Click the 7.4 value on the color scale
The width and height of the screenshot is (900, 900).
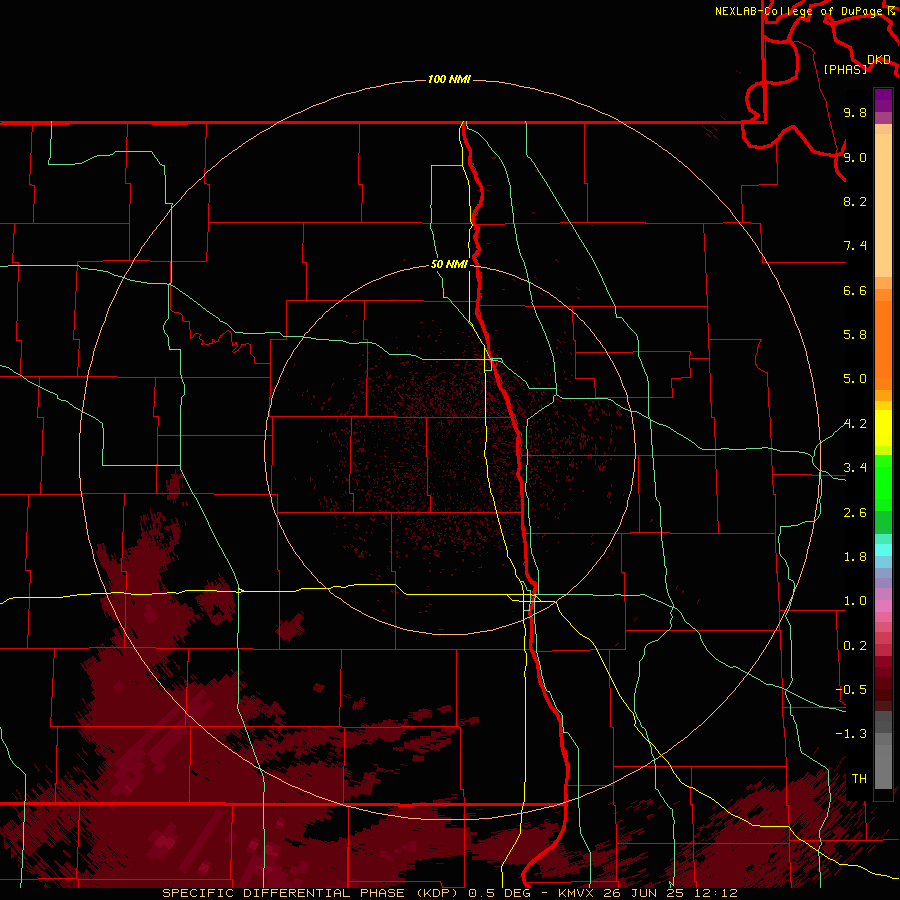tap(855, 246)
